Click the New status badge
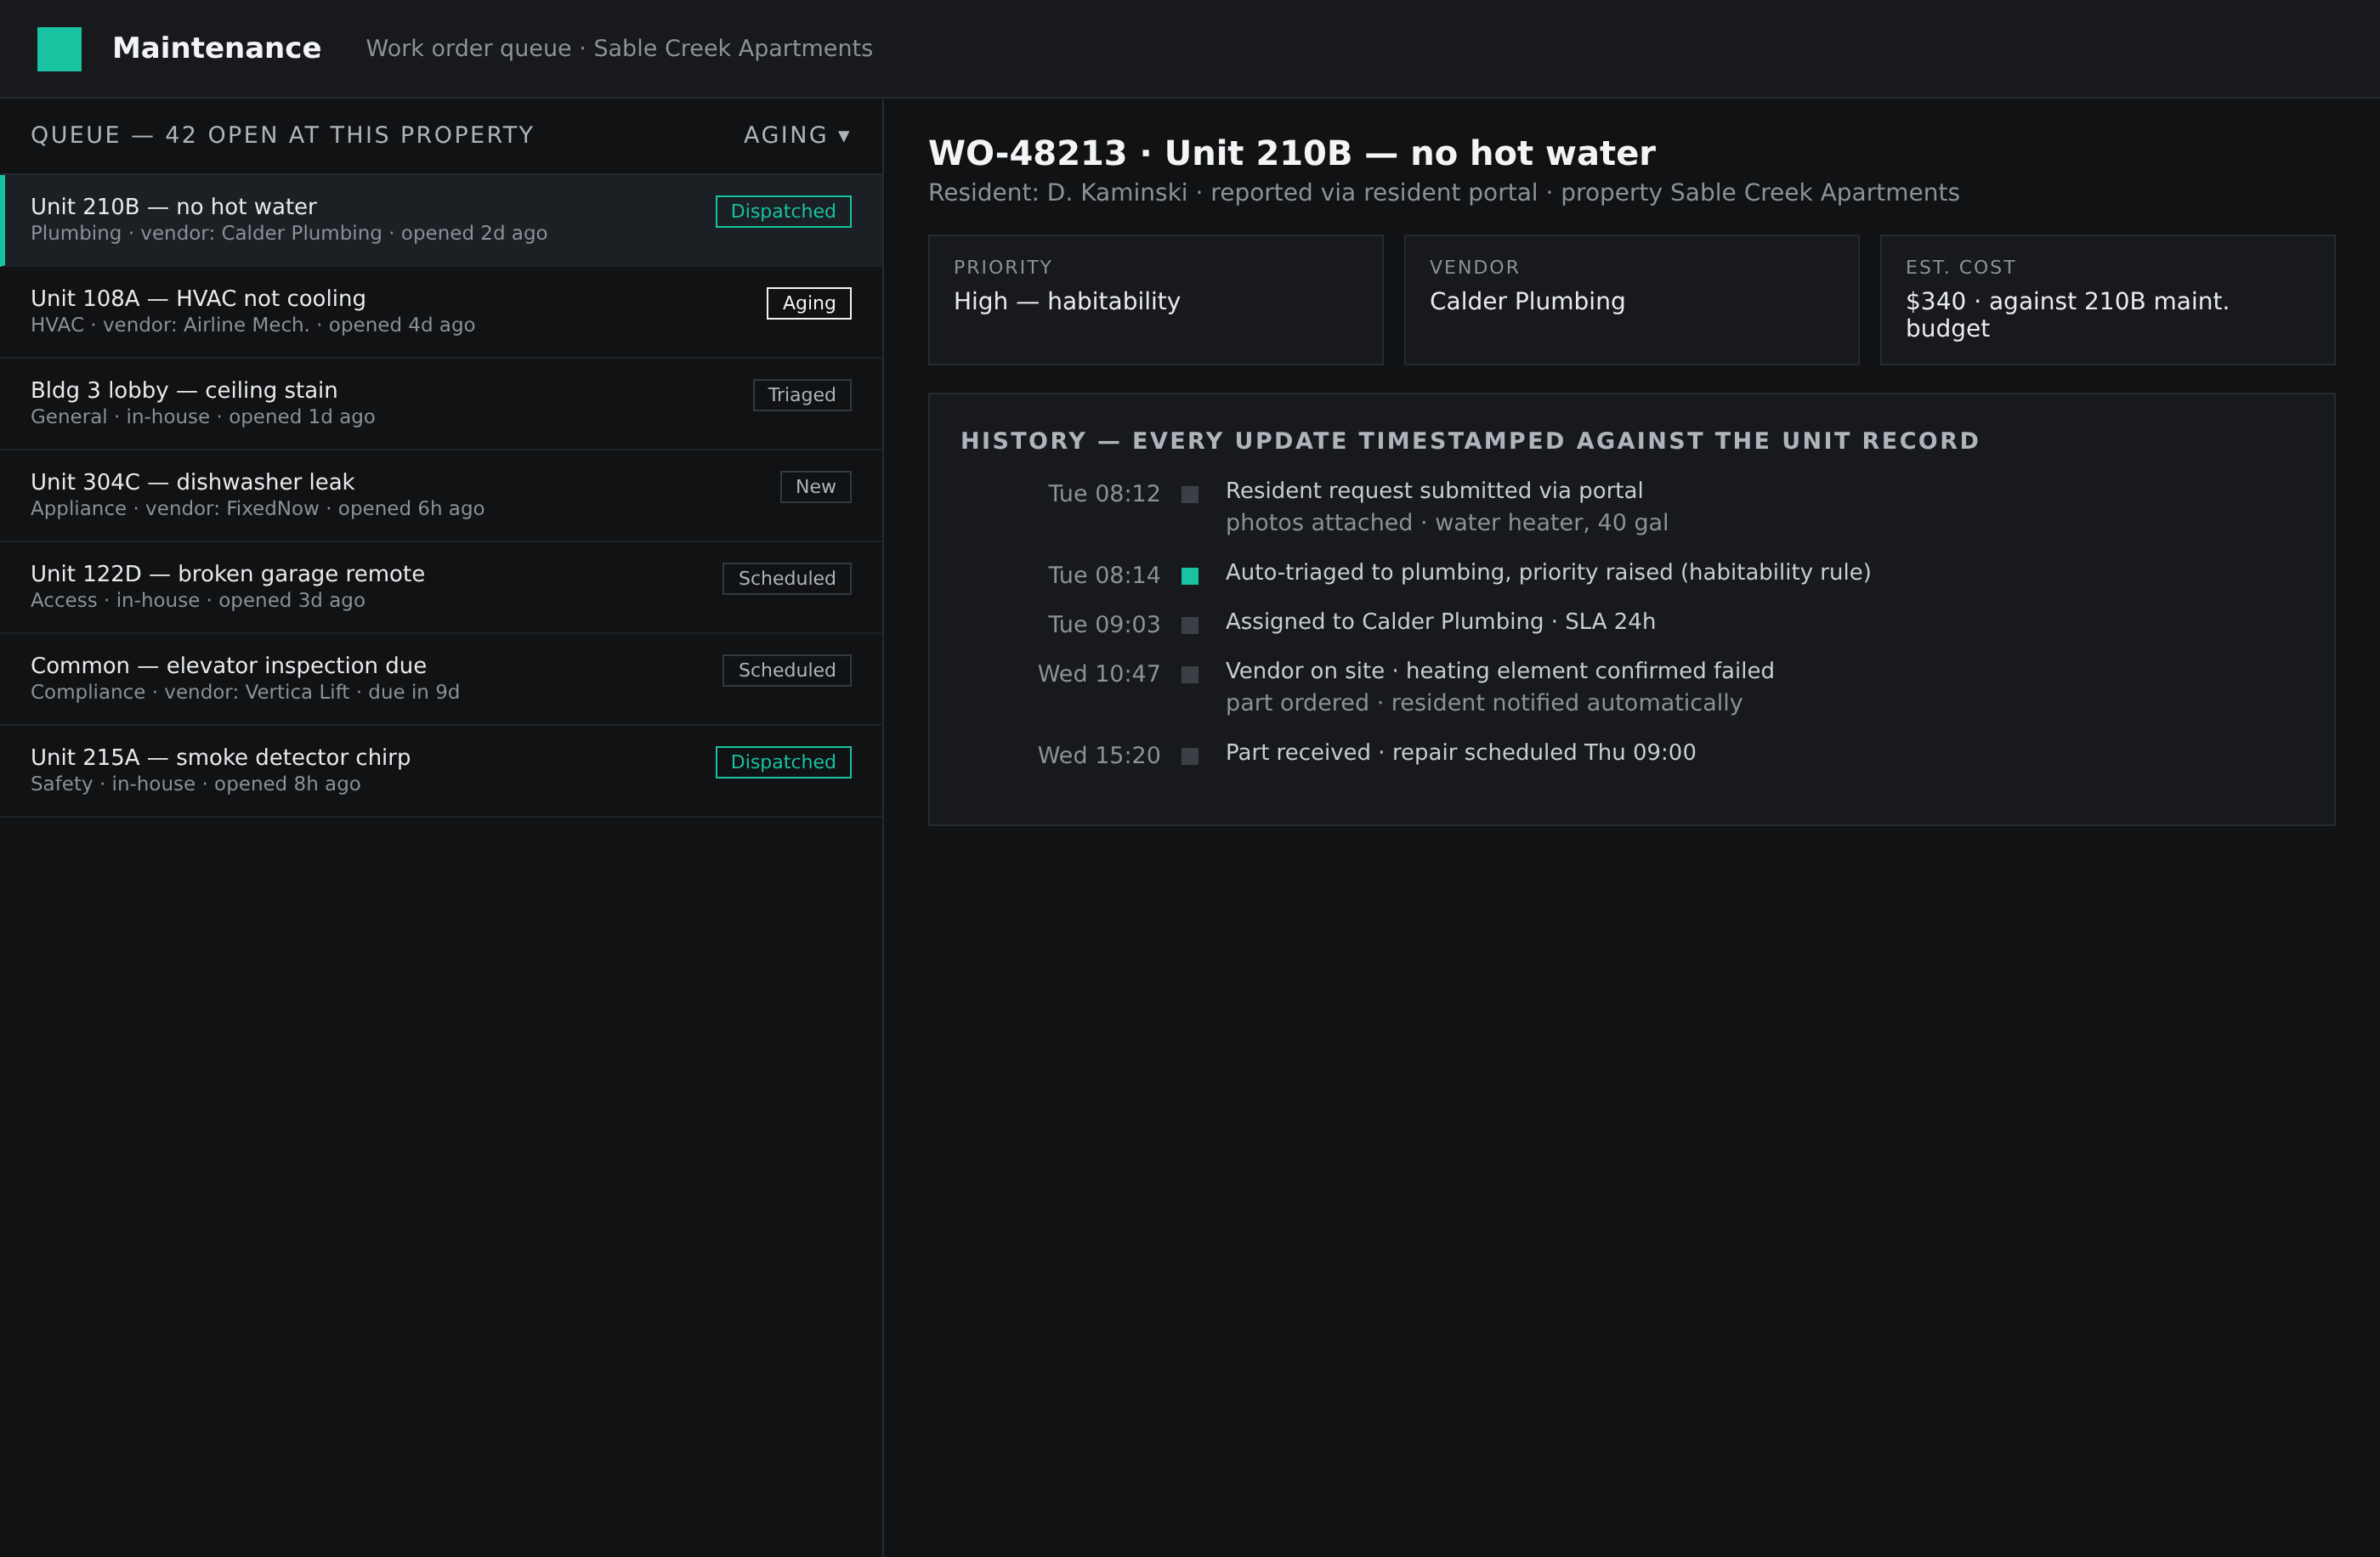Screen dimensions: 2380x1557 point(816,487)
